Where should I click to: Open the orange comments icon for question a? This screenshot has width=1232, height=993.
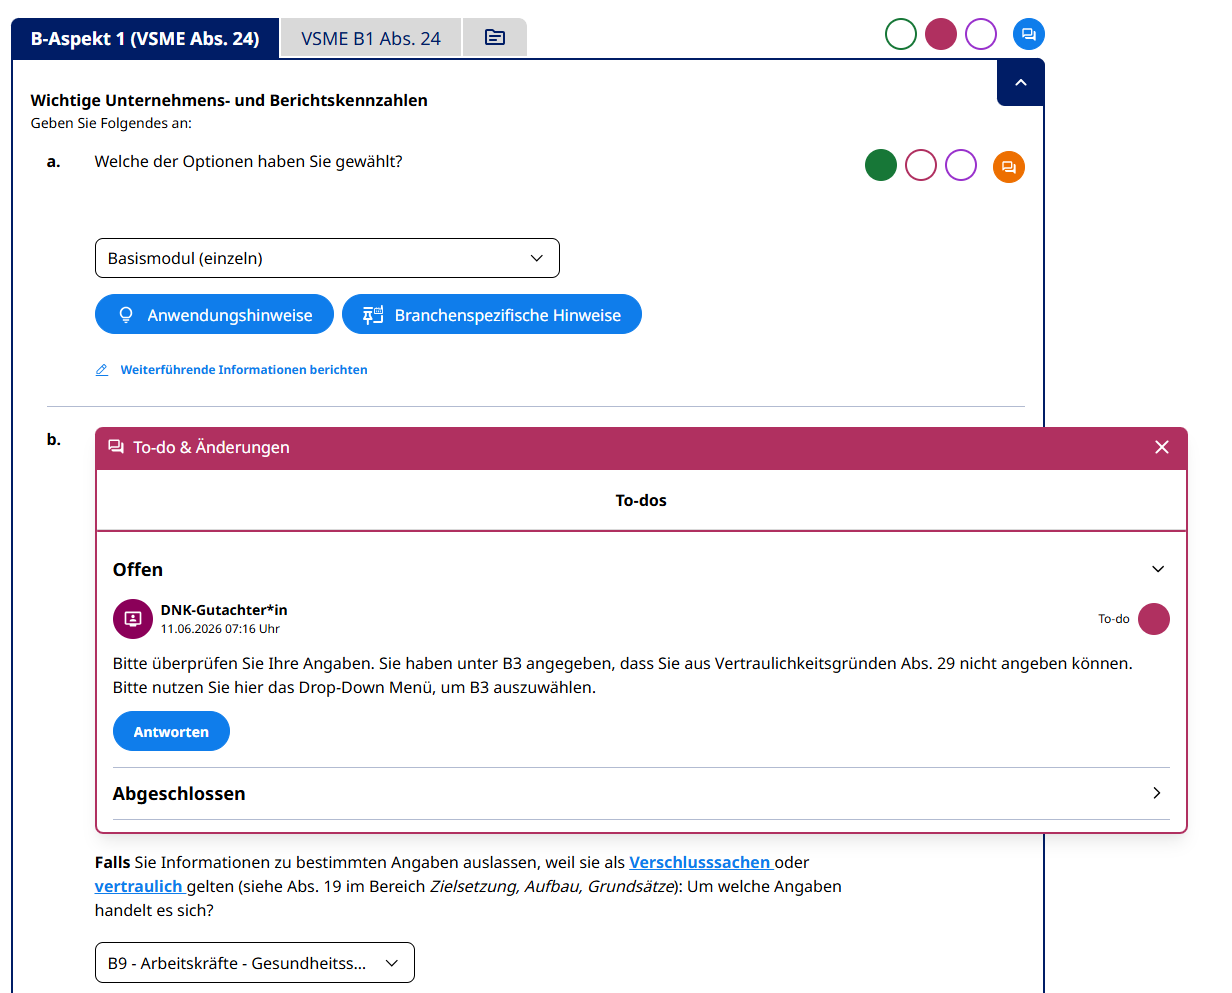click(x=1008, y=167)
